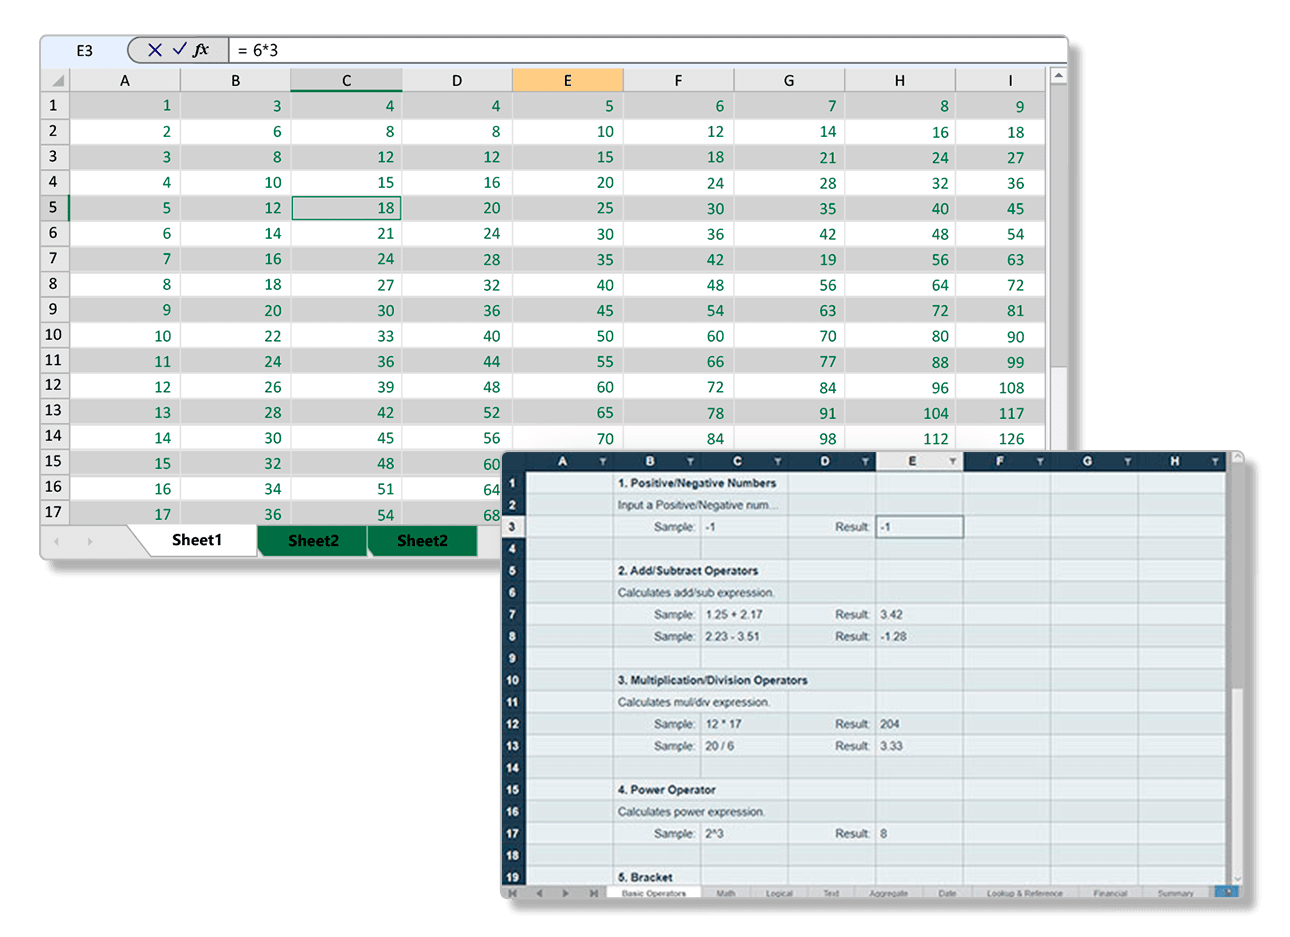Click the scroll-down arrow of the blue-header spreadsheet
The image size is (1290, 937).
[1237, 879]
